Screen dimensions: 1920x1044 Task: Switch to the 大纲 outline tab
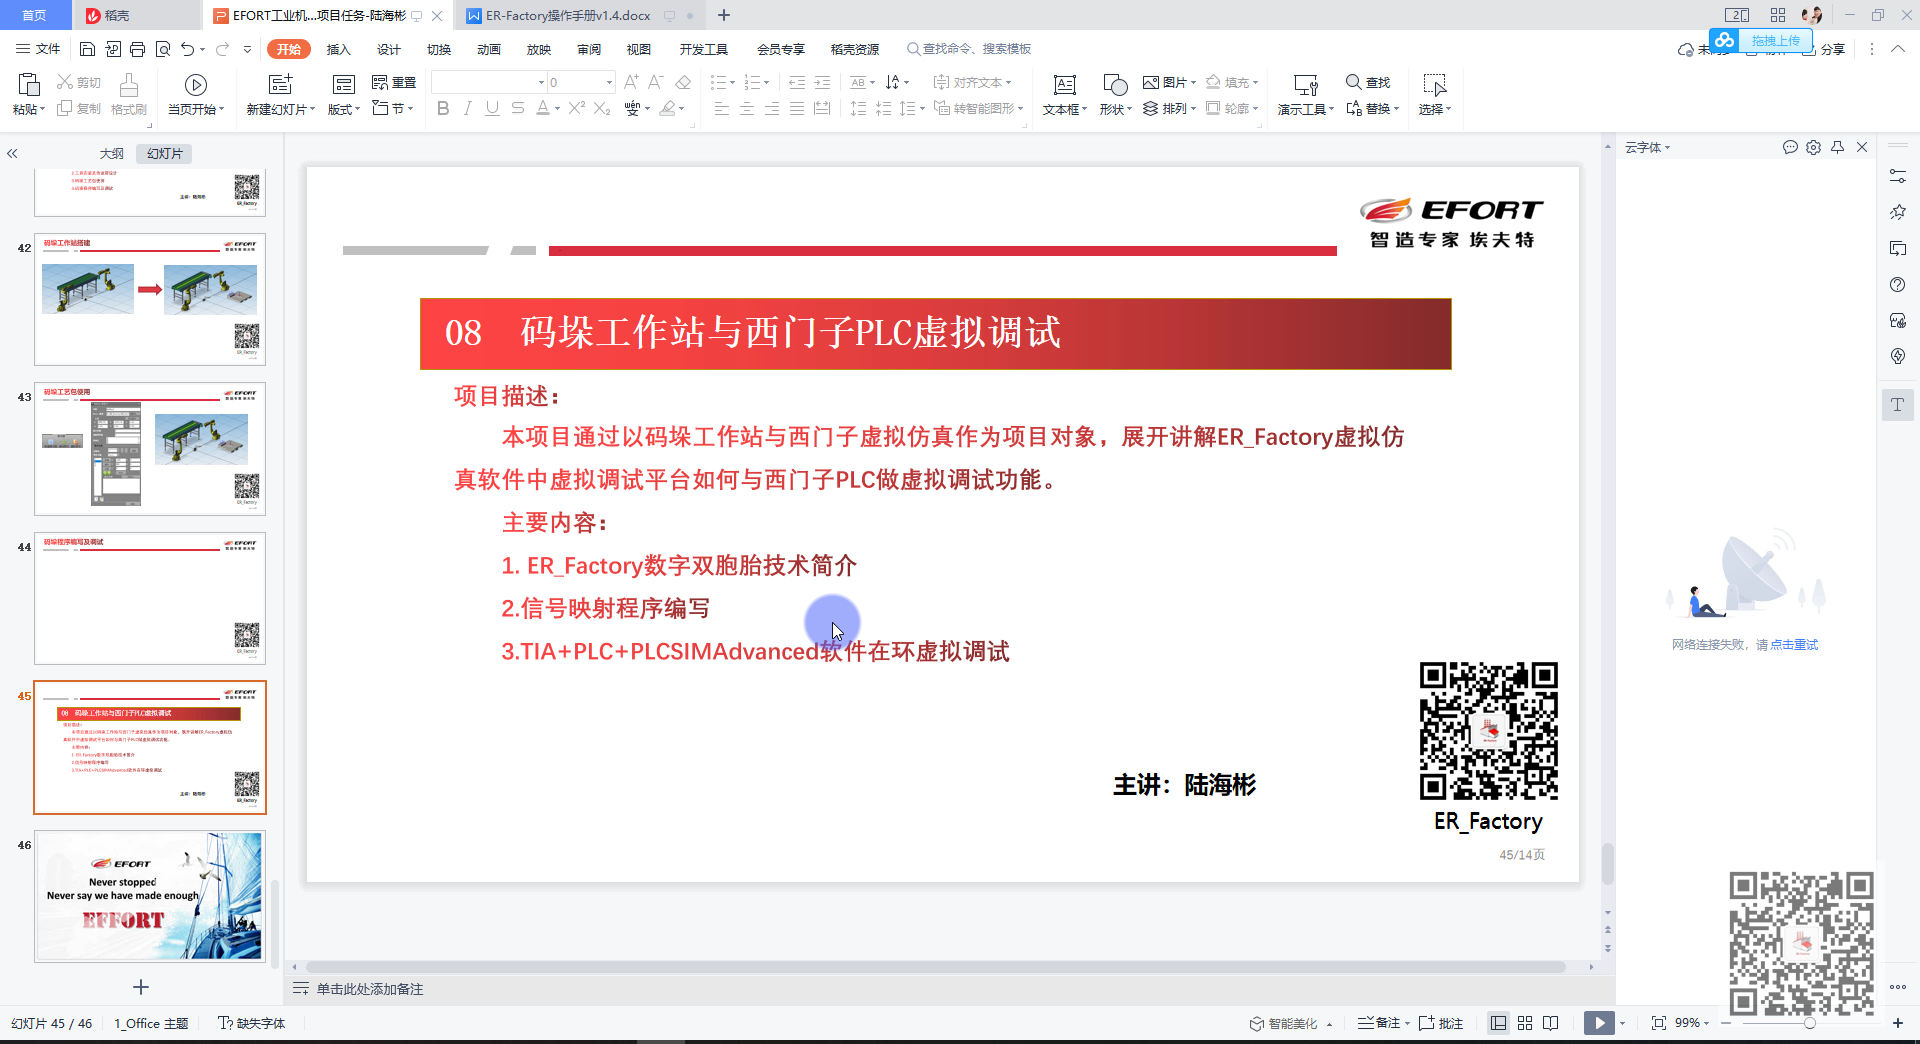[x=111, y=153]
